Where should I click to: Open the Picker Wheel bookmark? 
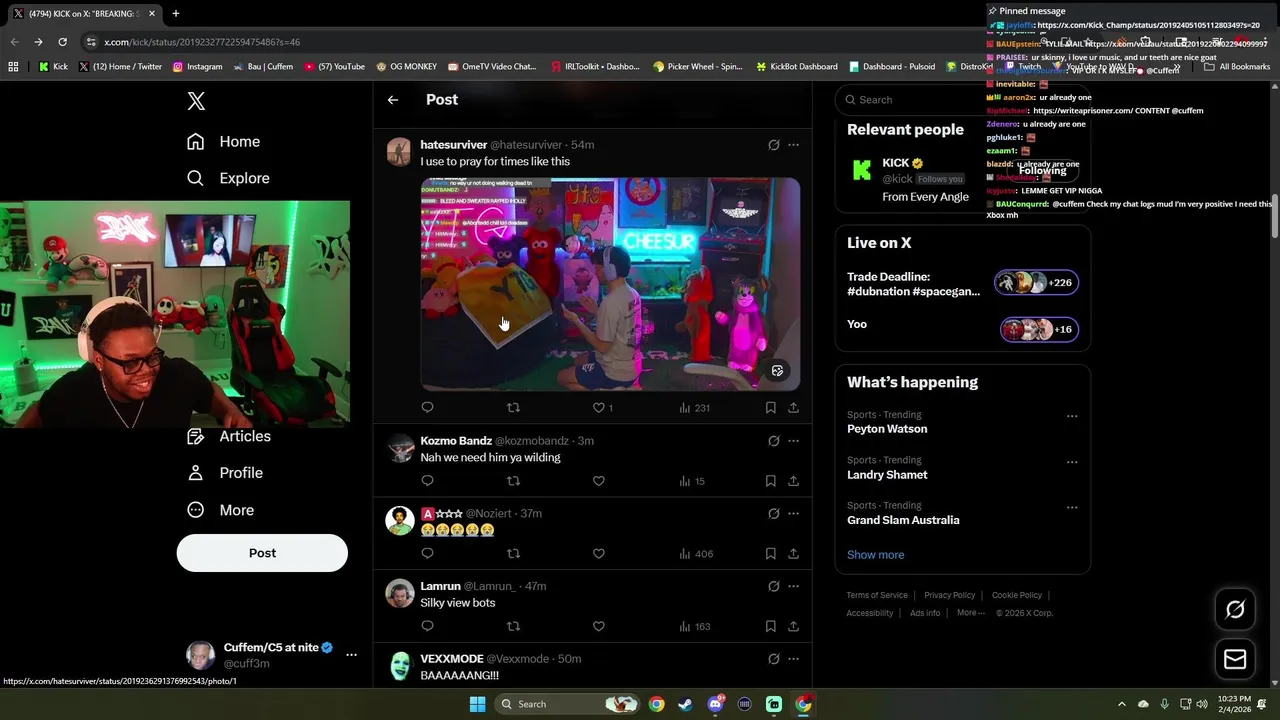point(697,67)
